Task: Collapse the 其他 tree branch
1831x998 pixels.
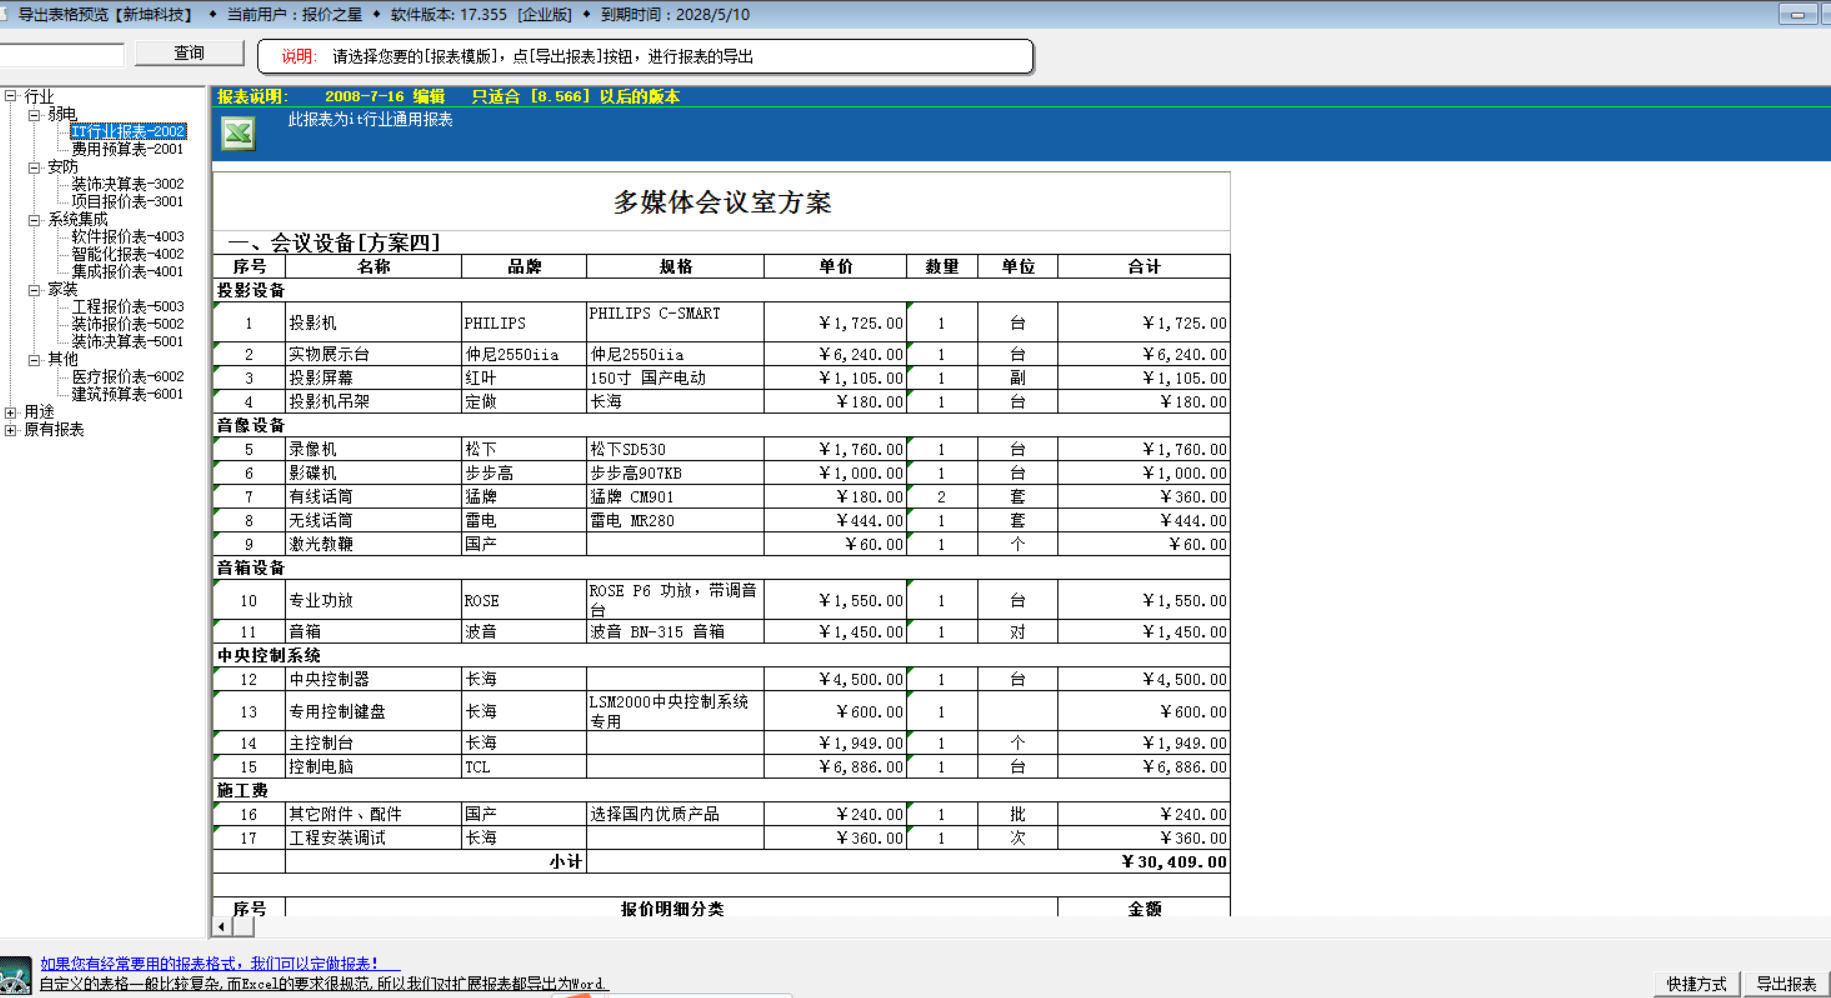Action: (34, 360)
